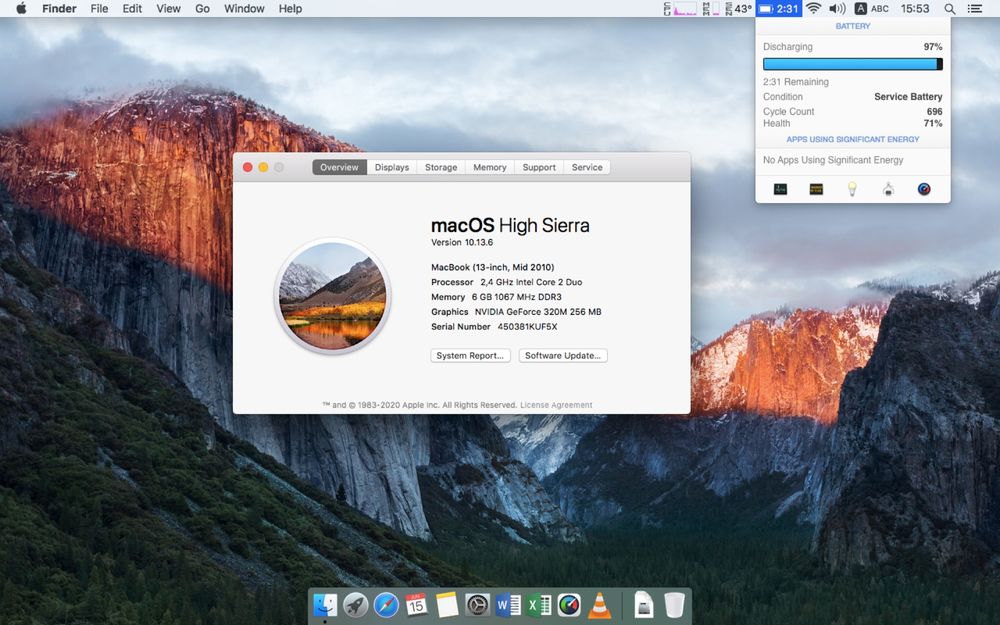Open the Wi-Fi status menu

tap(813, 8)
